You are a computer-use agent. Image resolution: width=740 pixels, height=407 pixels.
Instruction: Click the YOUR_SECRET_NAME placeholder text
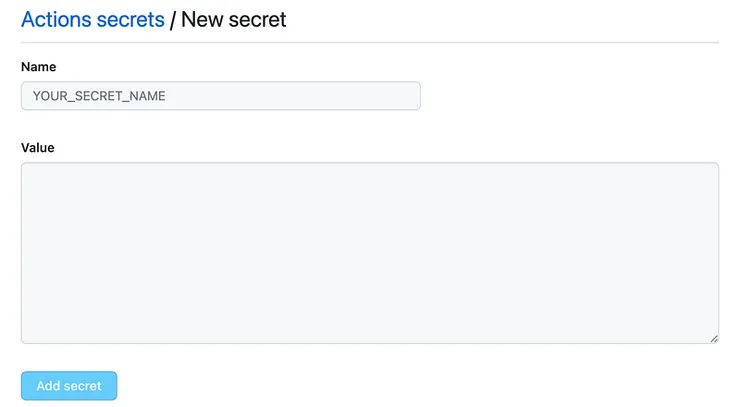(99, 96)
